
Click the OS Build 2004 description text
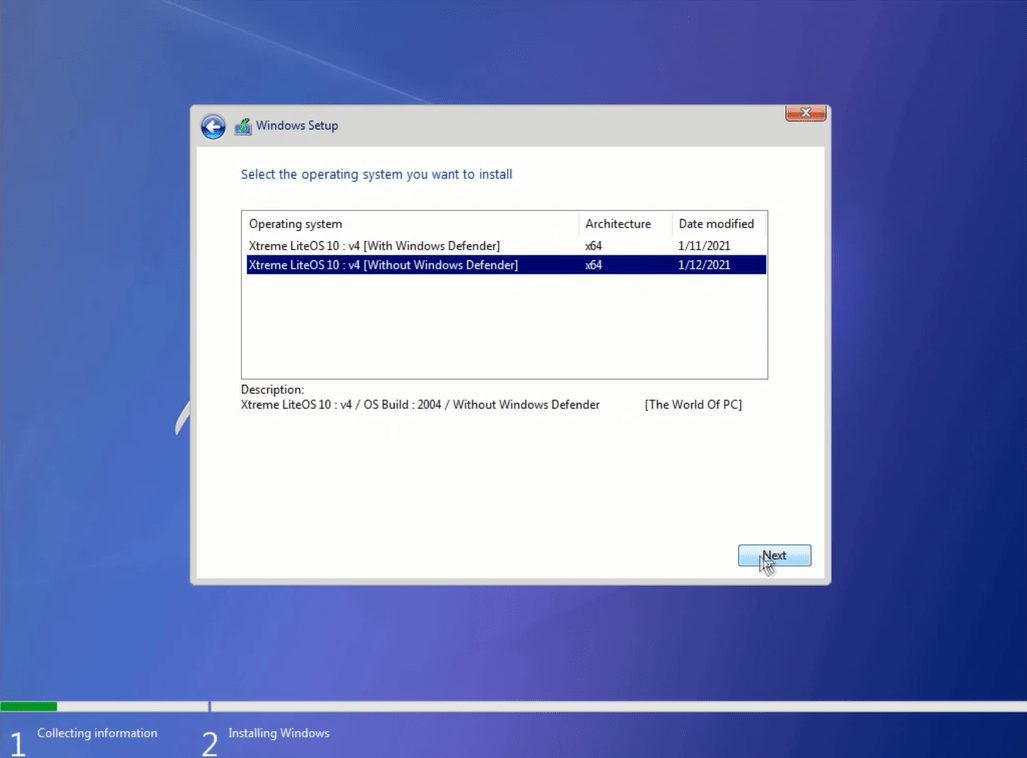point(420,405)
